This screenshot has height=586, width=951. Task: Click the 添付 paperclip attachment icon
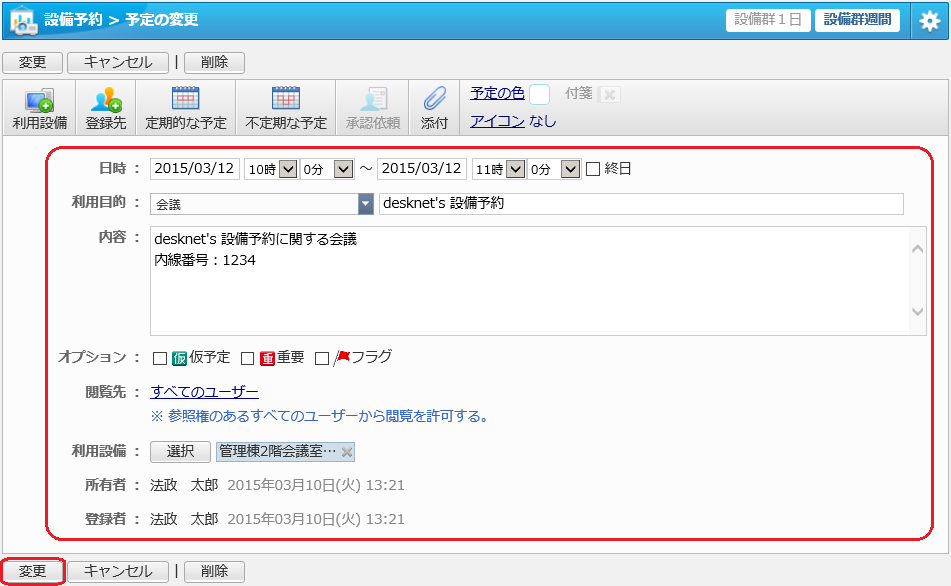[434, 108]
